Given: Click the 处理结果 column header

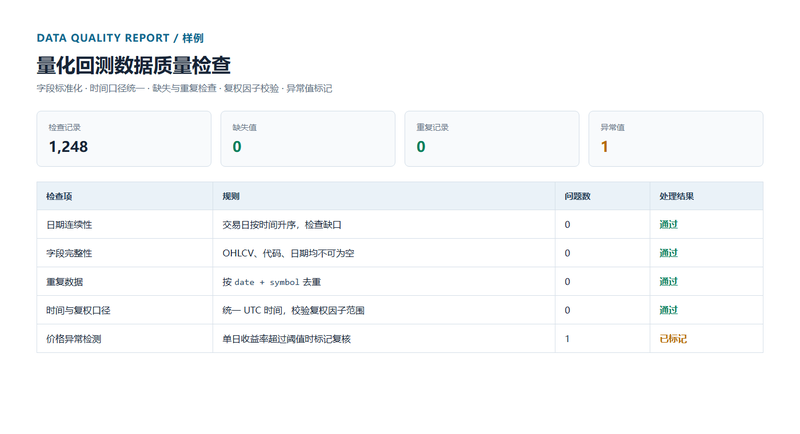Looking at the screenshot, I should [677, 196].
